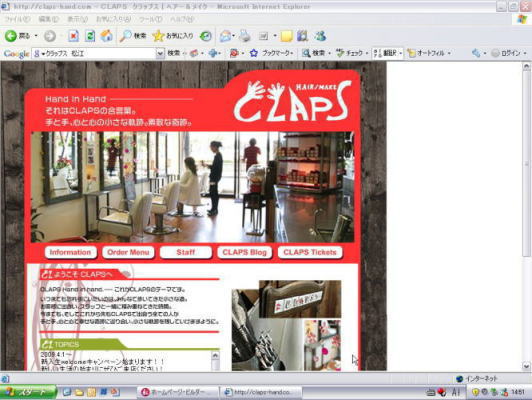Expand the bookmarks dropdown in Google toolbar
The width and height of the screenshot is (532, 400).
tap(292, 53)
